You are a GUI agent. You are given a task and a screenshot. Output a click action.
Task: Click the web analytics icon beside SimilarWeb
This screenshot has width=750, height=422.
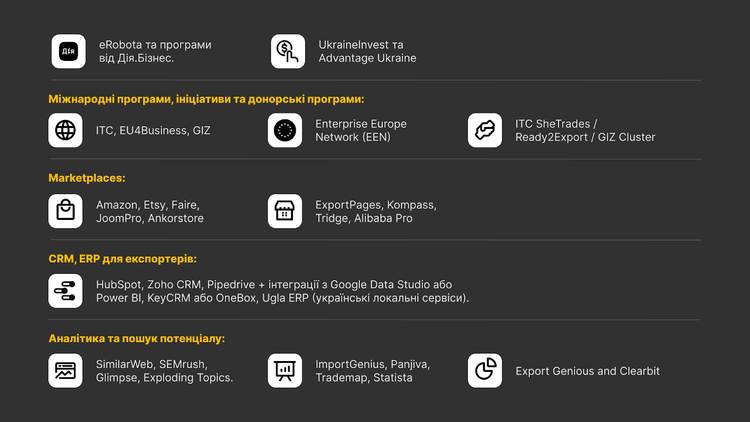click(x=66, y=371)
